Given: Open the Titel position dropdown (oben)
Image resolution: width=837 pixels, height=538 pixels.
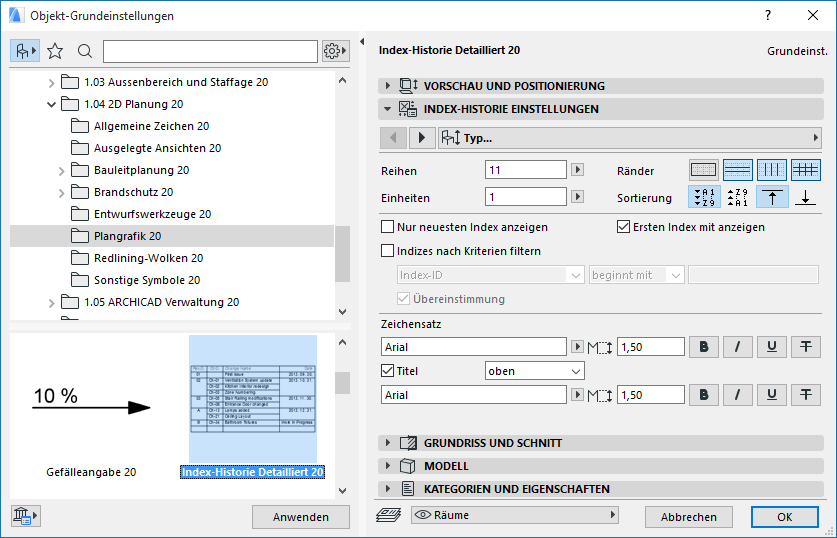Looking at the screenshot, I should [x=534, y=371].
